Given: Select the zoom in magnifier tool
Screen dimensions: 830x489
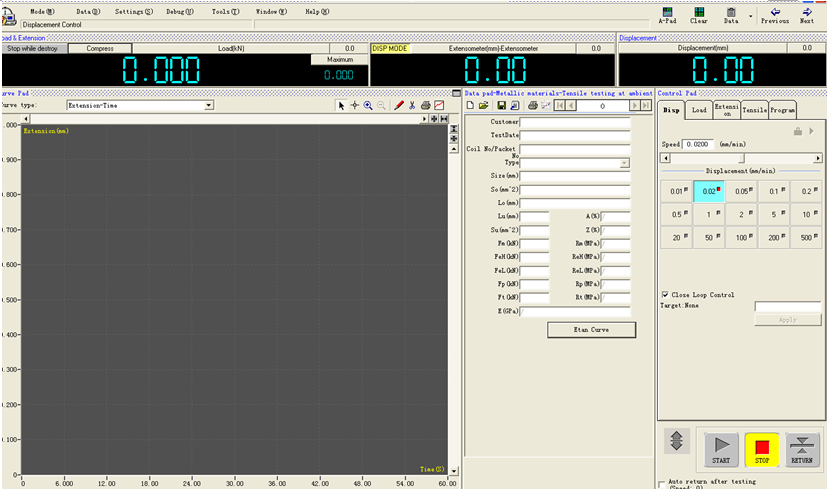Looking at the screenshot, I should click(x=368, y=105).
